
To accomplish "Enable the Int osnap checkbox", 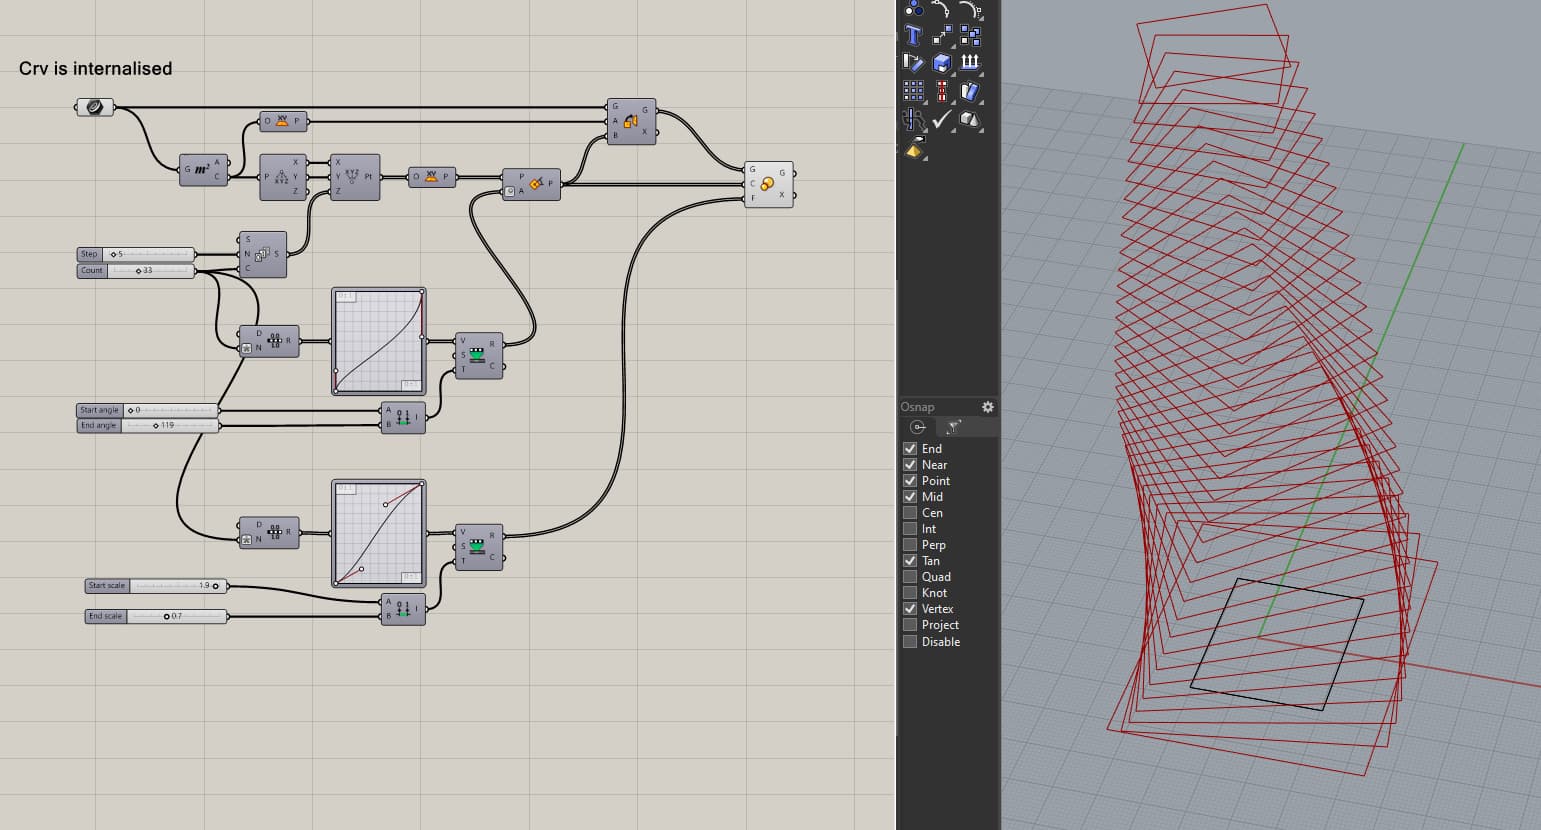I will [x=910, y=529].
